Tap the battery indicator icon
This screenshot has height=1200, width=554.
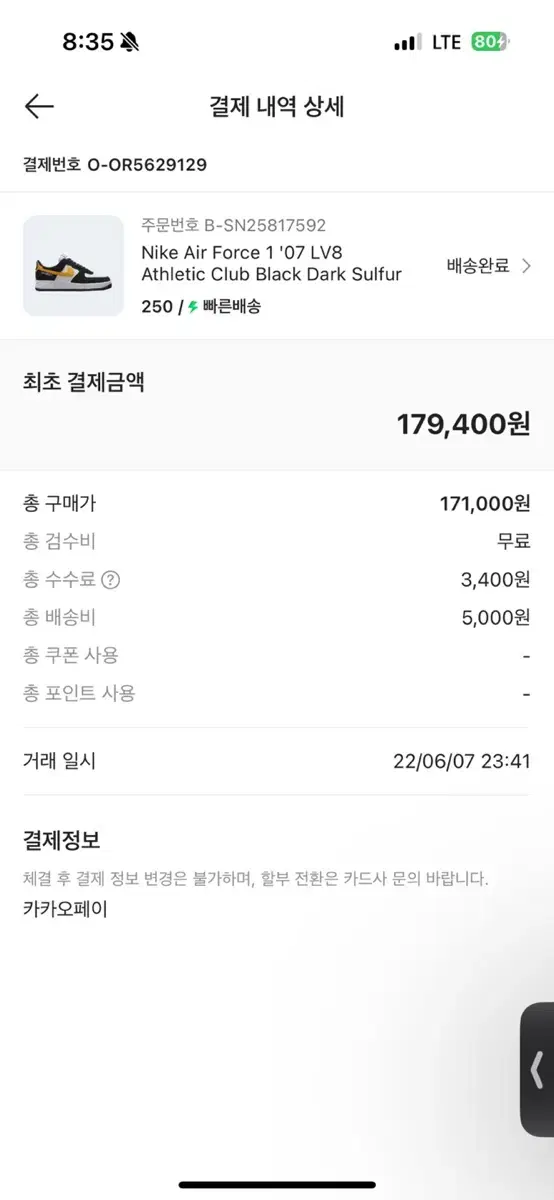490,42
